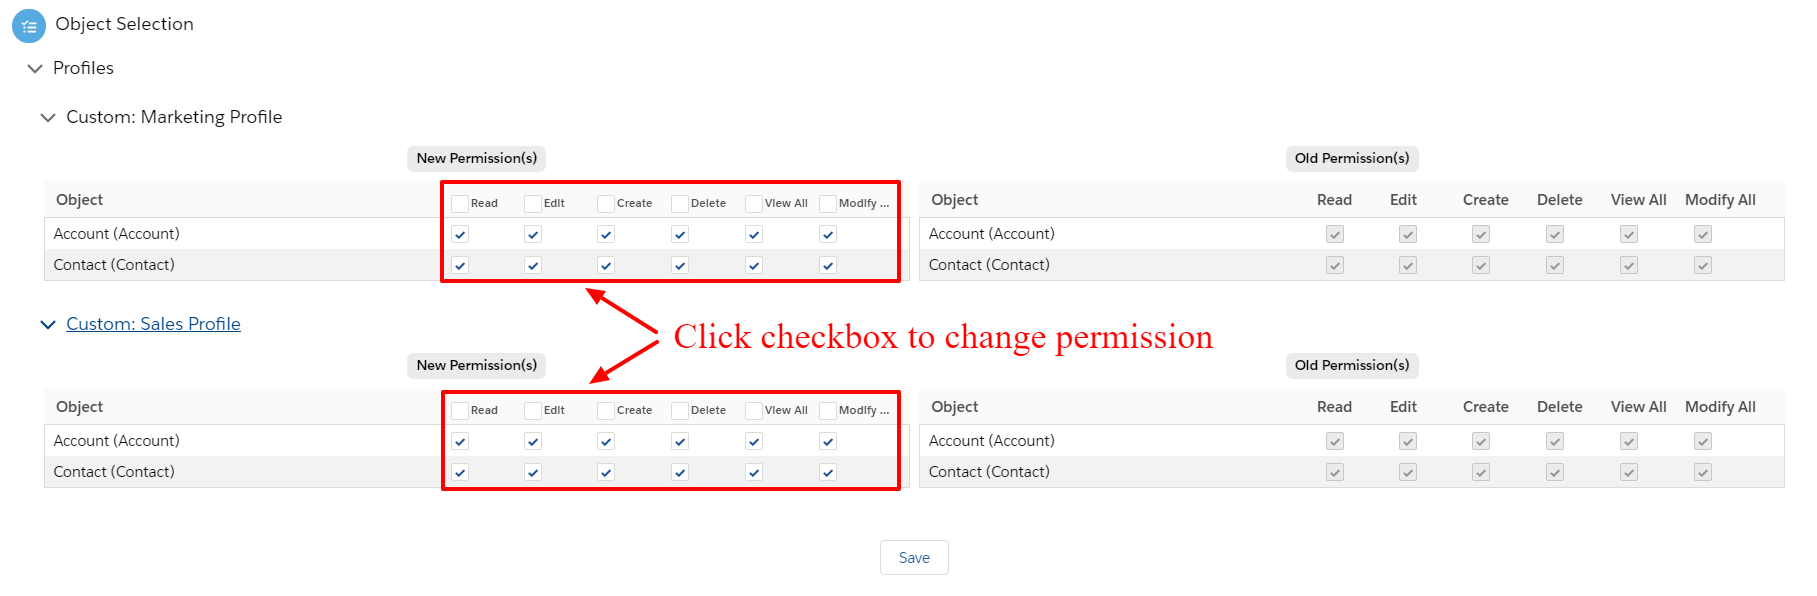Viewport: 1817px width, 596px height.
Task: Click the Marketing New Permission(s) label
Action: tap(477, 158)
